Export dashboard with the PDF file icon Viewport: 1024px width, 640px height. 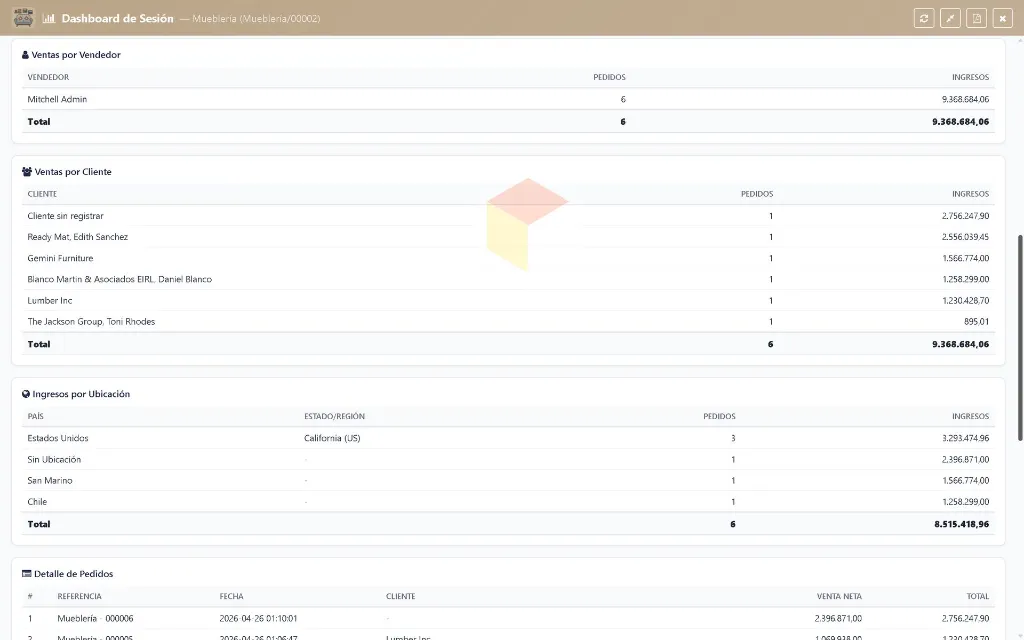pos(976,18)
